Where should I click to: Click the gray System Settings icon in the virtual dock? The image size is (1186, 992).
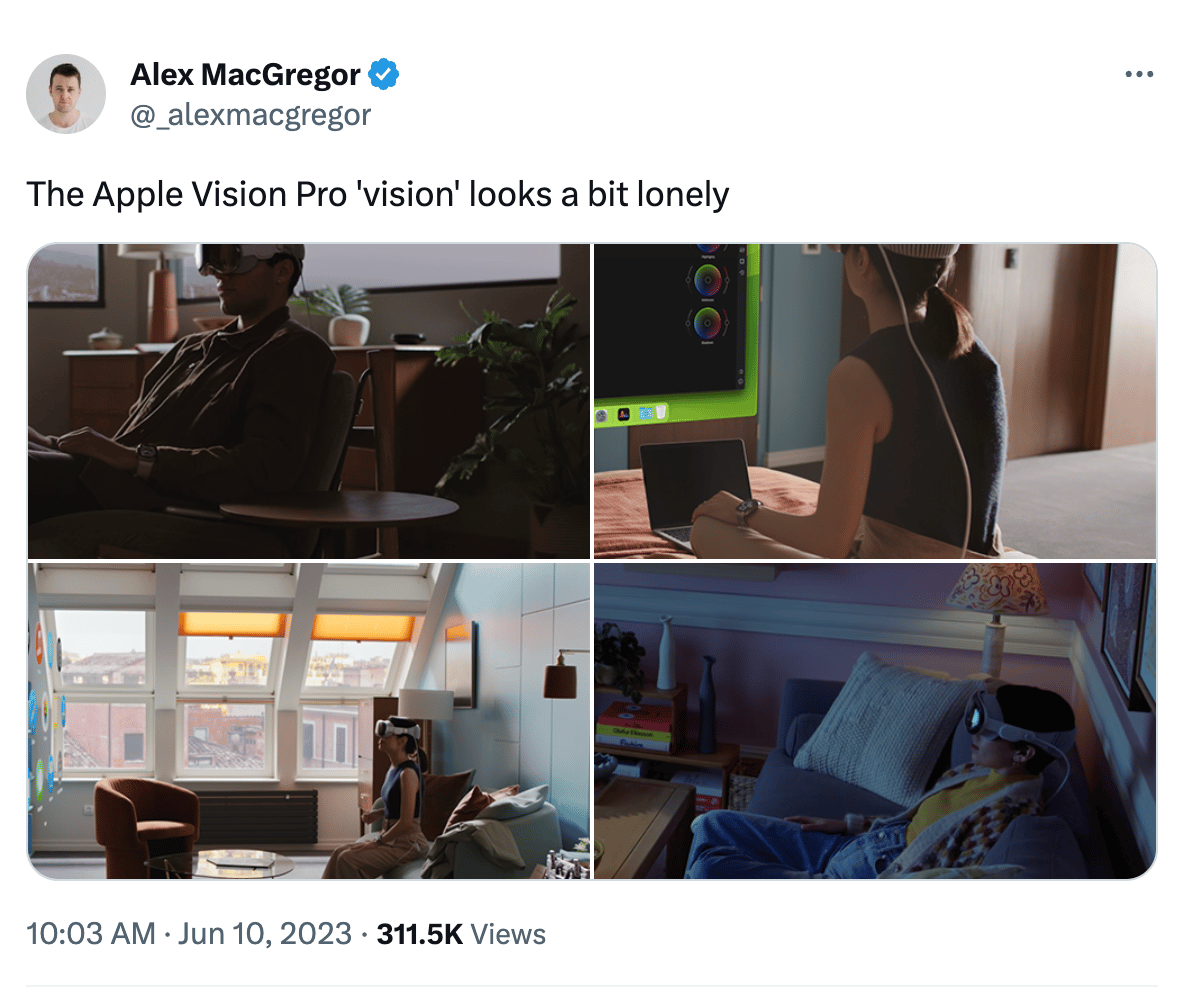coord(601,415)
